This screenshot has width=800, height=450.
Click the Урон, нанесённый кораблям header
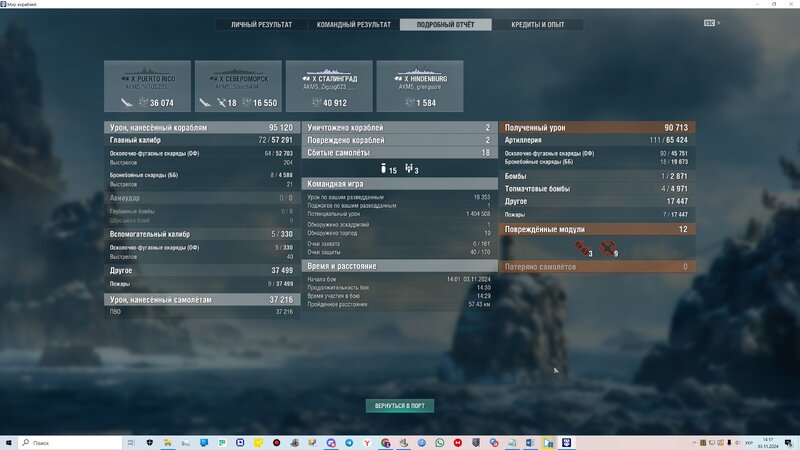coord(202,128)
